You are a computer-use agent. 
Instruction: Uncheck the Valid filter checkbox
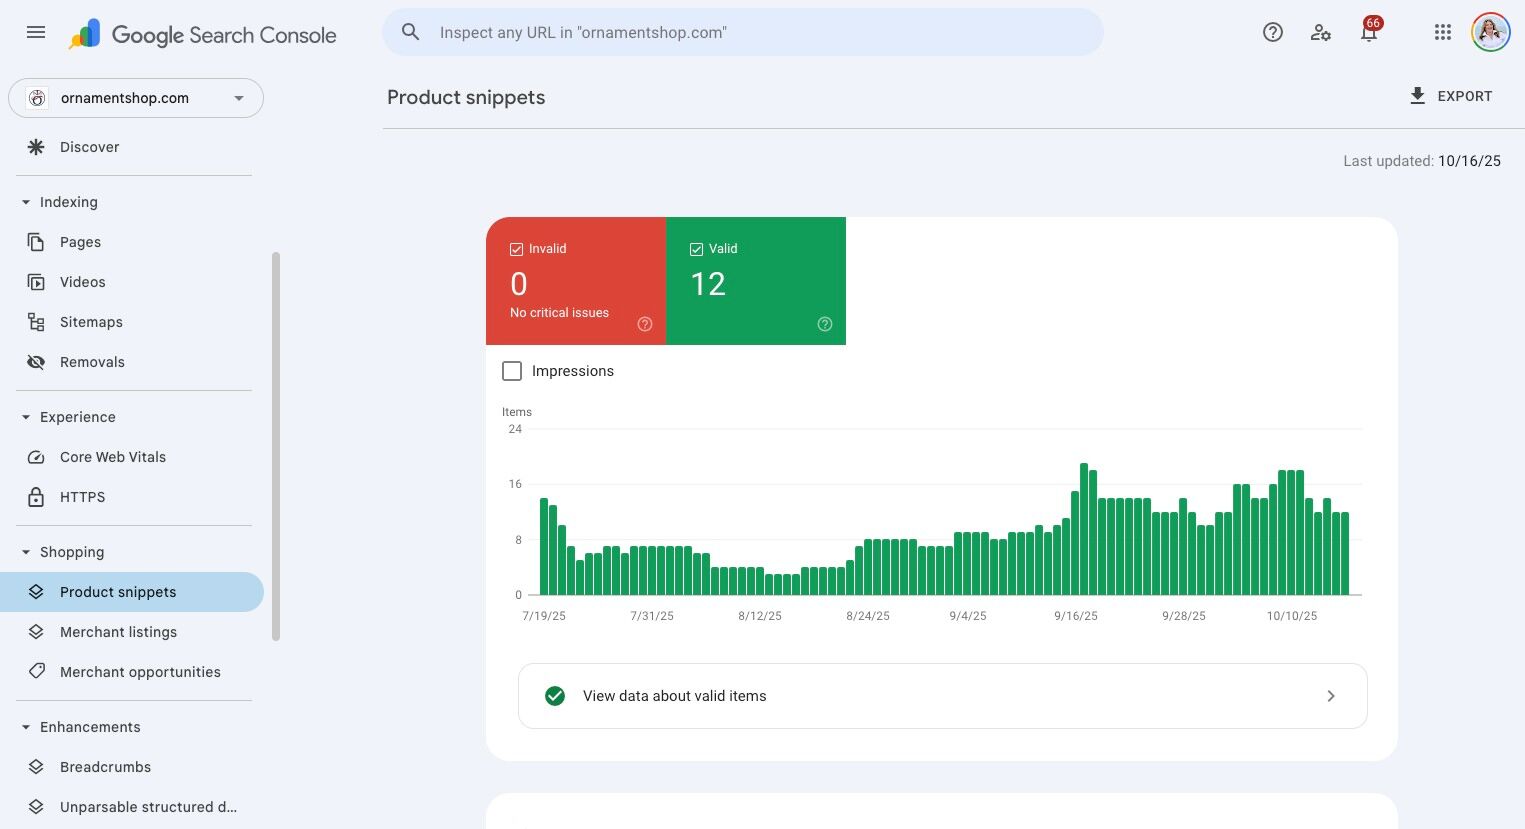[697, 249]
